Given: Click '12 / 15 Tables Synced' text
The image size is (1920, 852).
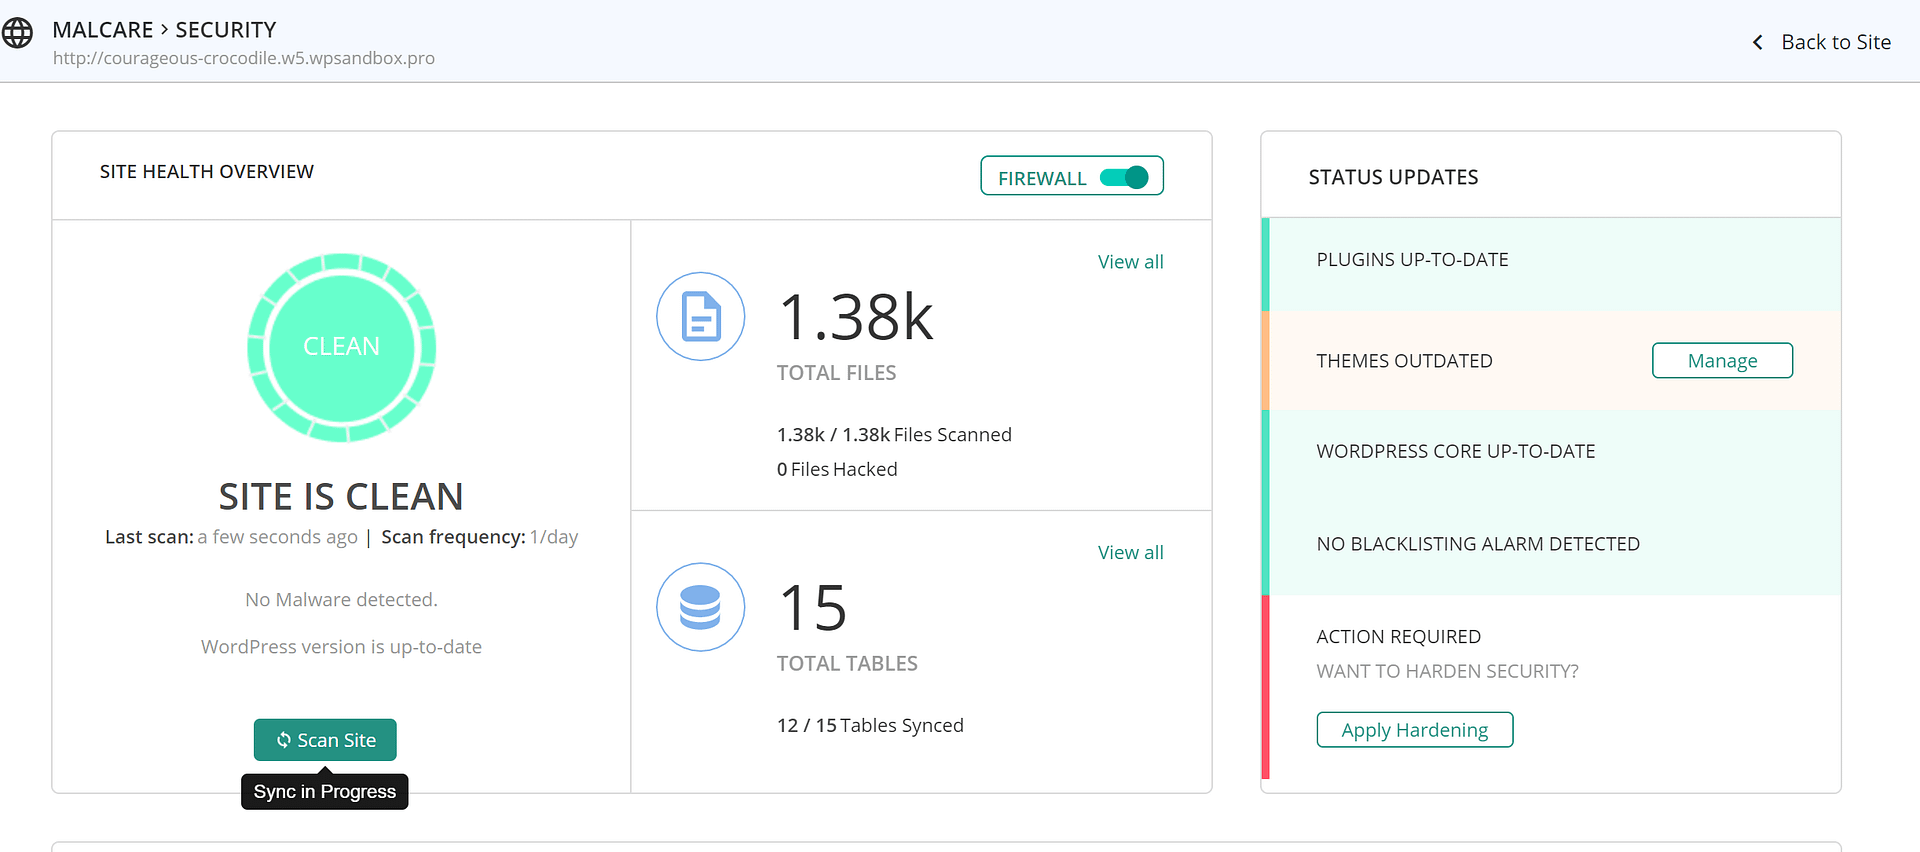Looking at the screenshot, I should point(870,726).
